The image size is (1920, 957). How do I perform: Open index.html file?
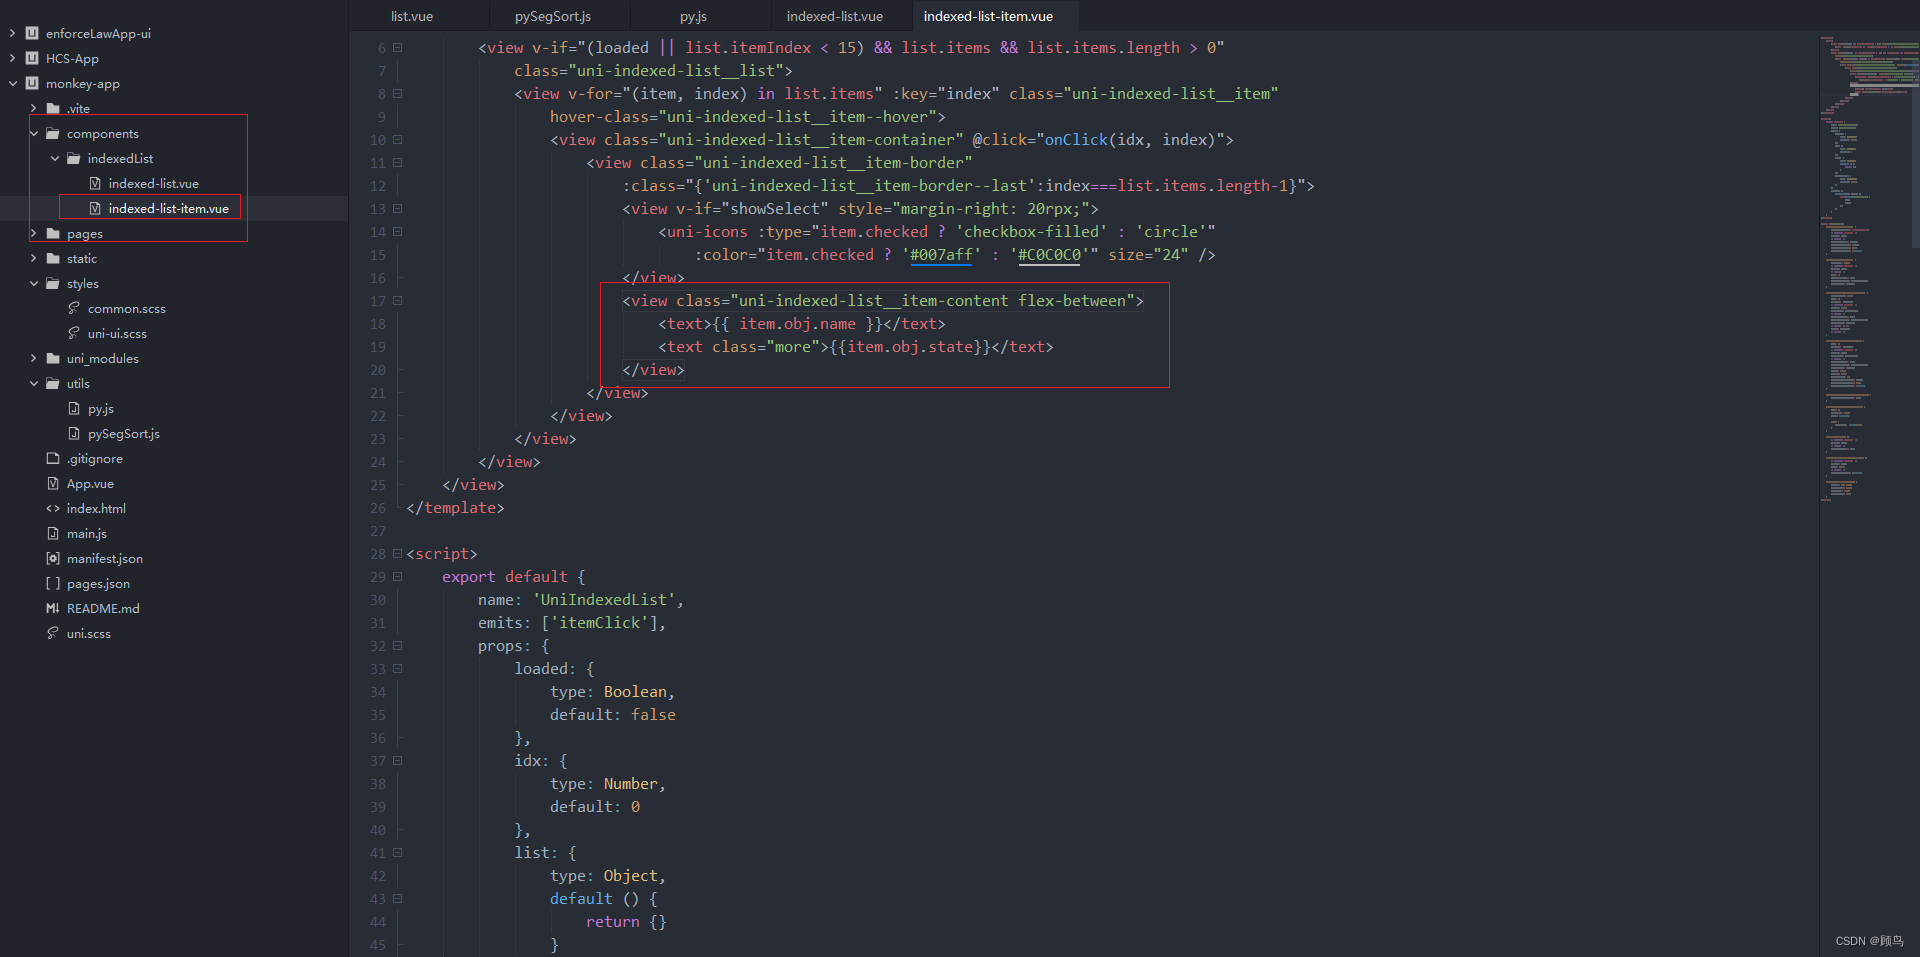point(96,508)
